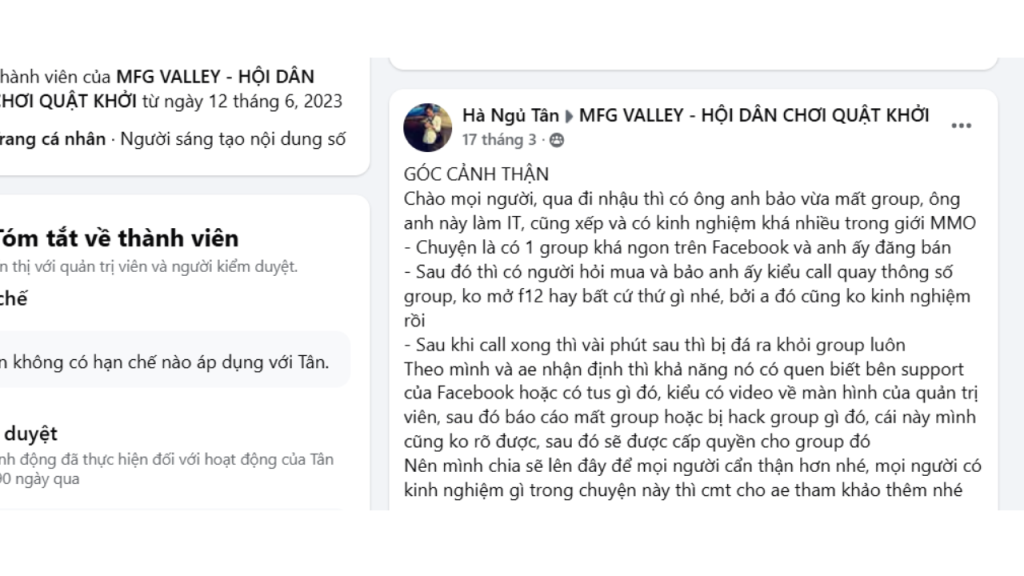Open the post's three-dot options menu
The height and width of the screenshot is (576, 1024).
click(960, 126)
